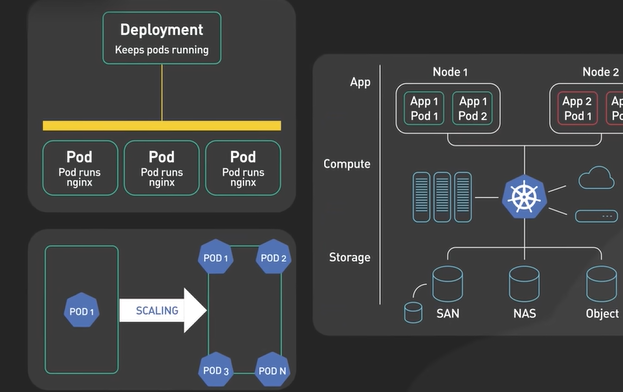The width and height of the screenshot is (623, 392).
Task: Click the Object storage cylinder icon
Action: click(x=602, y=284)
